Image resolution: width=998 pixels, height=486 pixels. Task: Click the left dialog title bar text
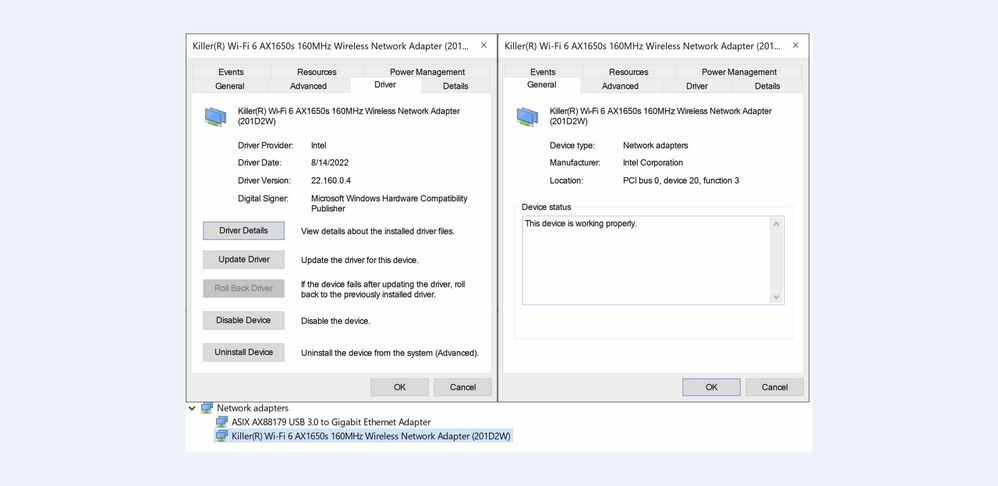pyautogui.click(x=330, y=46)
